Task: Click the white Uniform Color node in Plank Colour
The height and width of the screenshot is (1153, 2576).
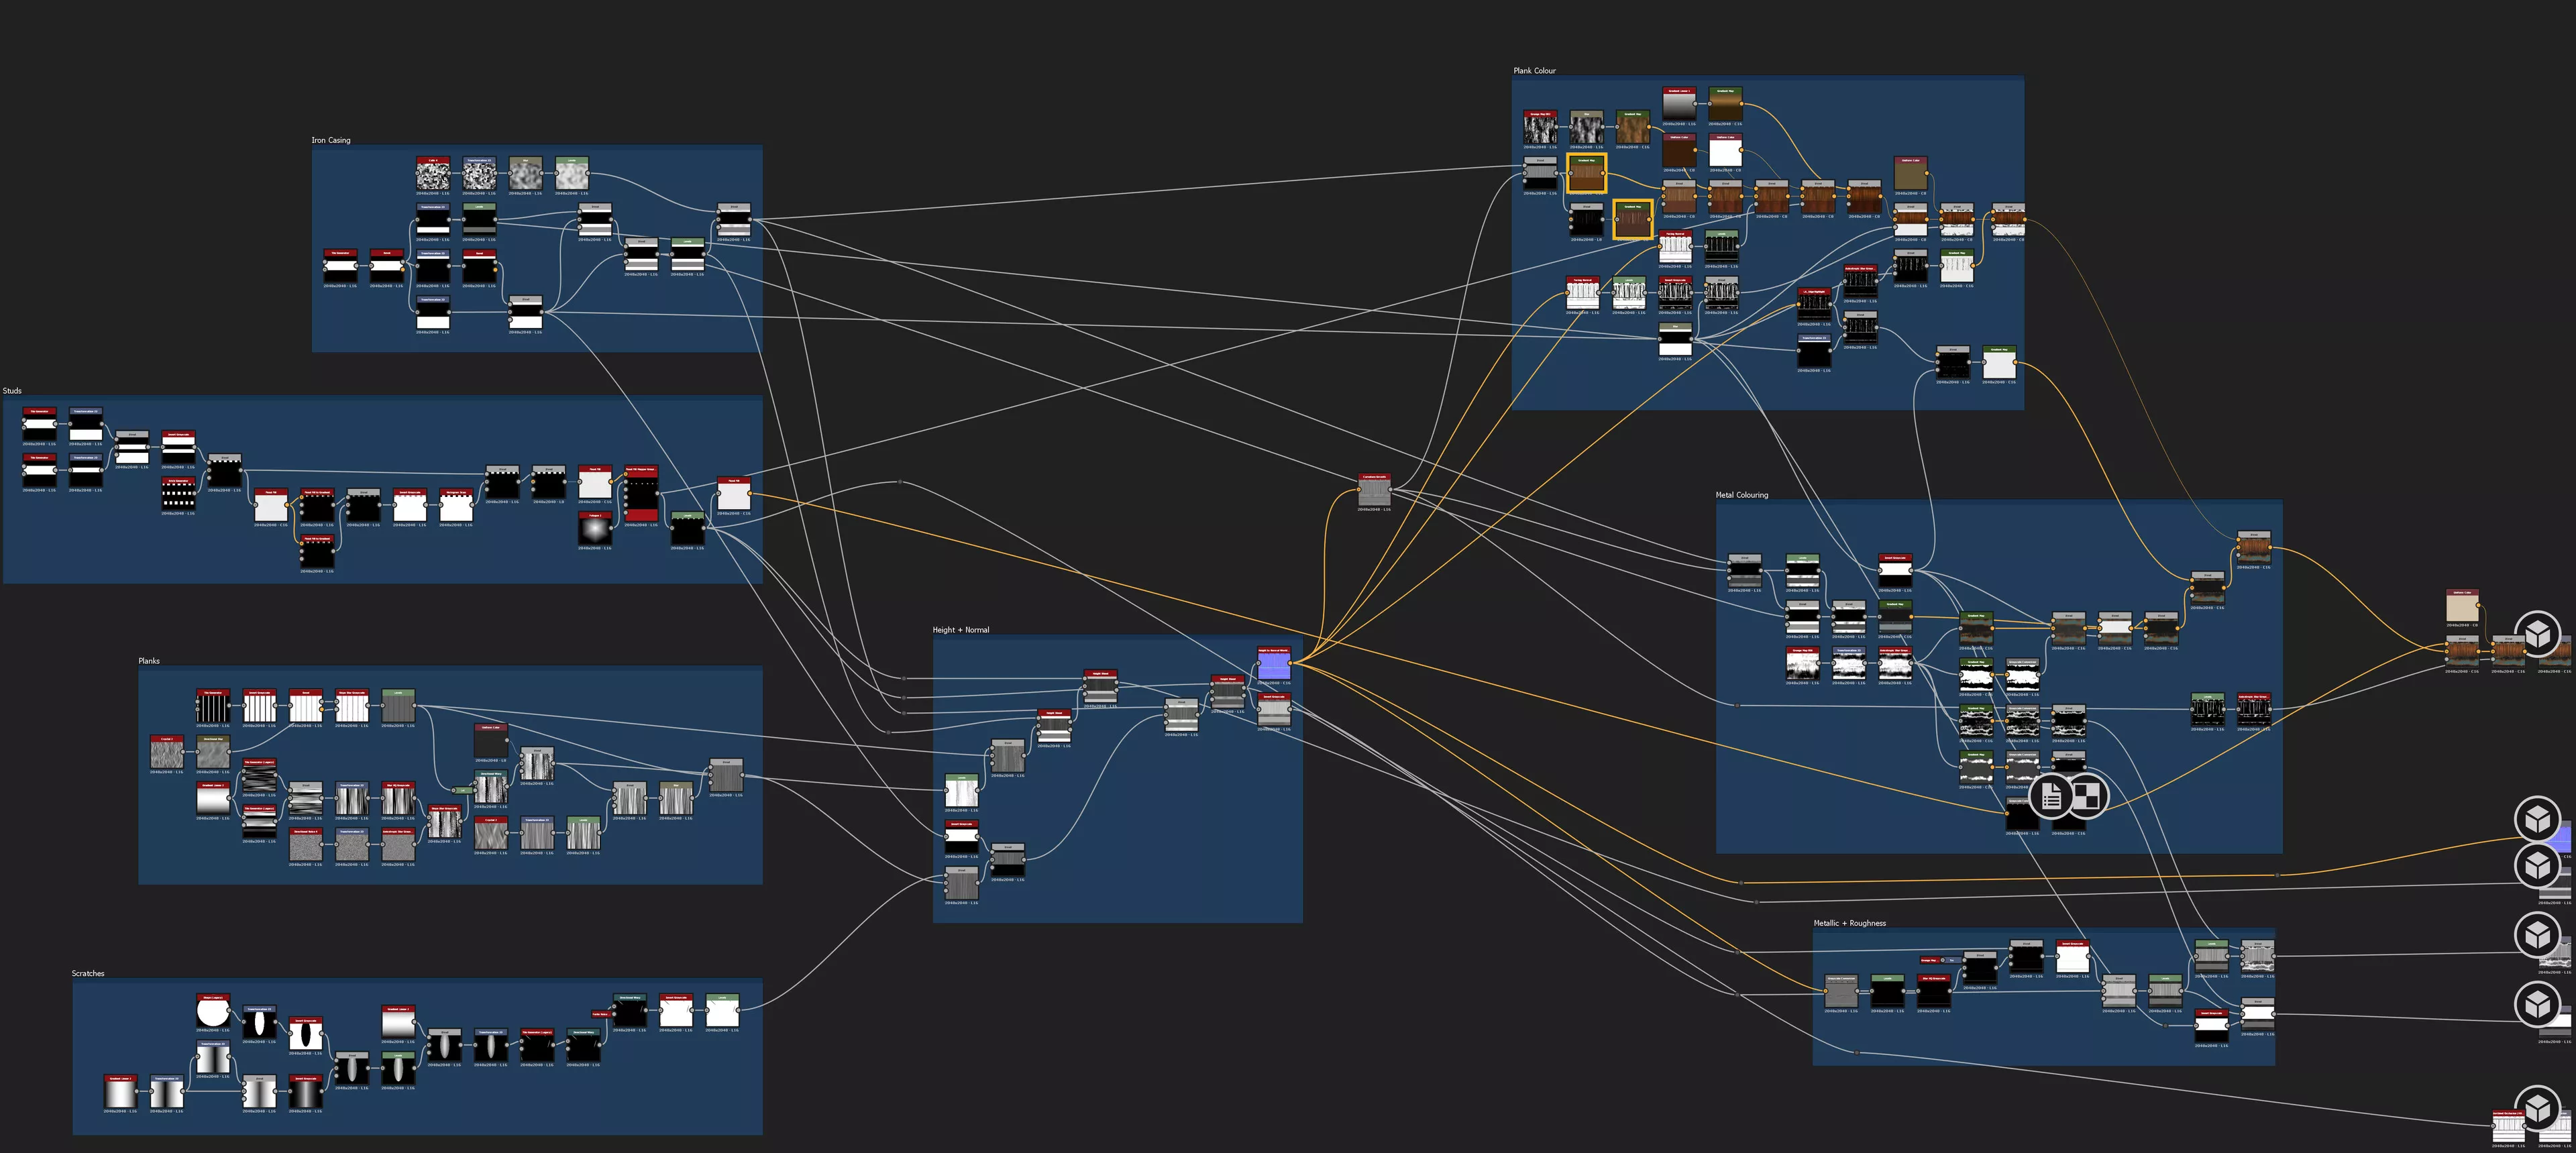Action: click(1725, 152)
